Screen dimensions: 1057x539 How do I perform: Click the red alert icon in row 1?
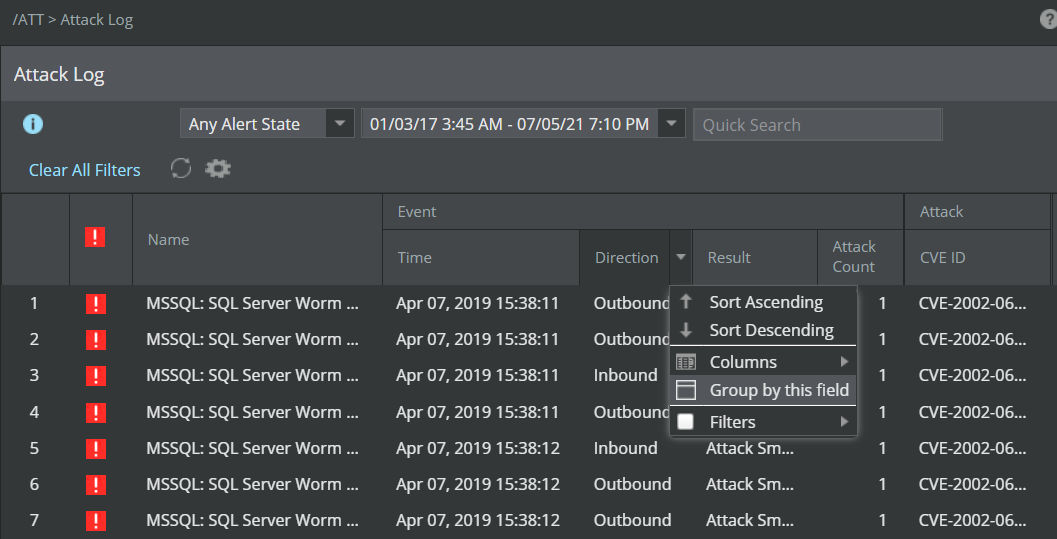point(96,304)
